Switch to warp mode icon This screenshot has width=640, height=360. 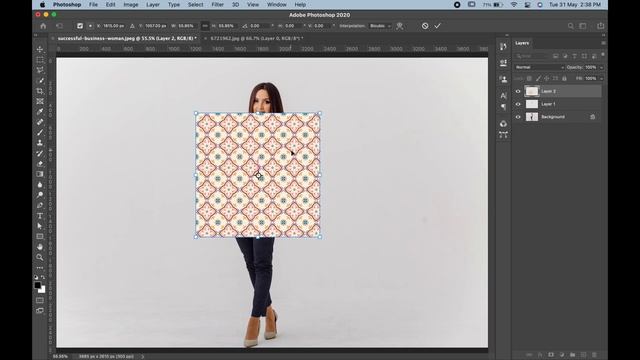click(400, 26)
